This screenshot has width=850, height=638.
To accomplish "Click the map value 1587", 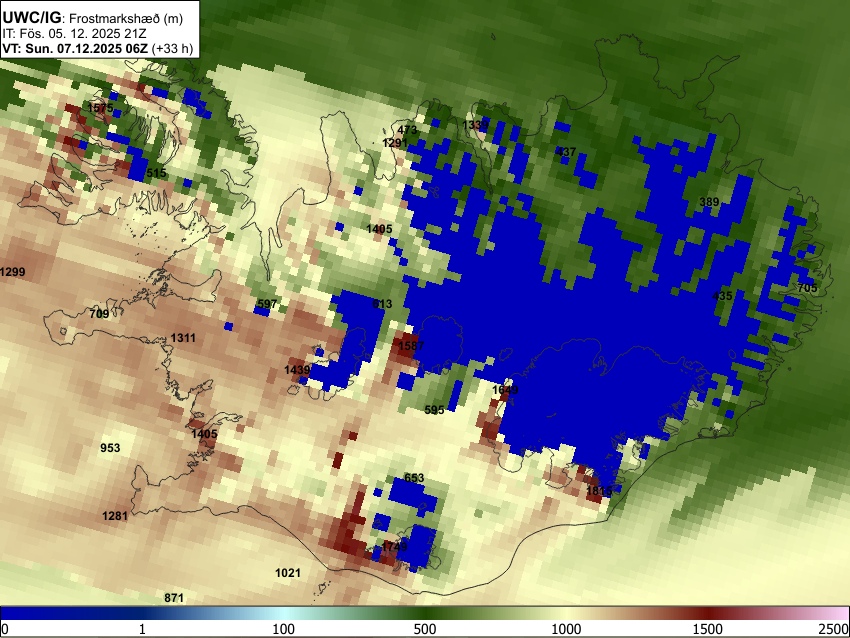I will pyautogui.click(x=411, y=346).
